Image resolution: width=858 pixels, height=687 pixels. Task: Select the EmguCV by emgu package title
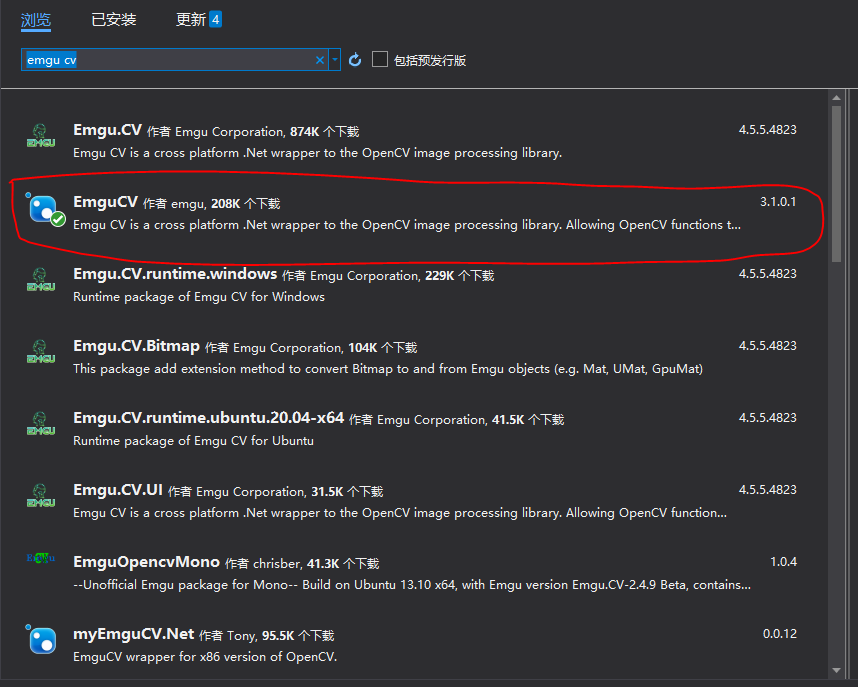click(105, 202)
